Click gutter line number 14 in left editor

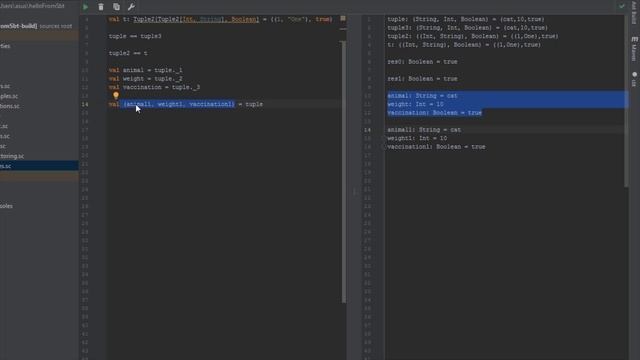(x=84, y=104)
